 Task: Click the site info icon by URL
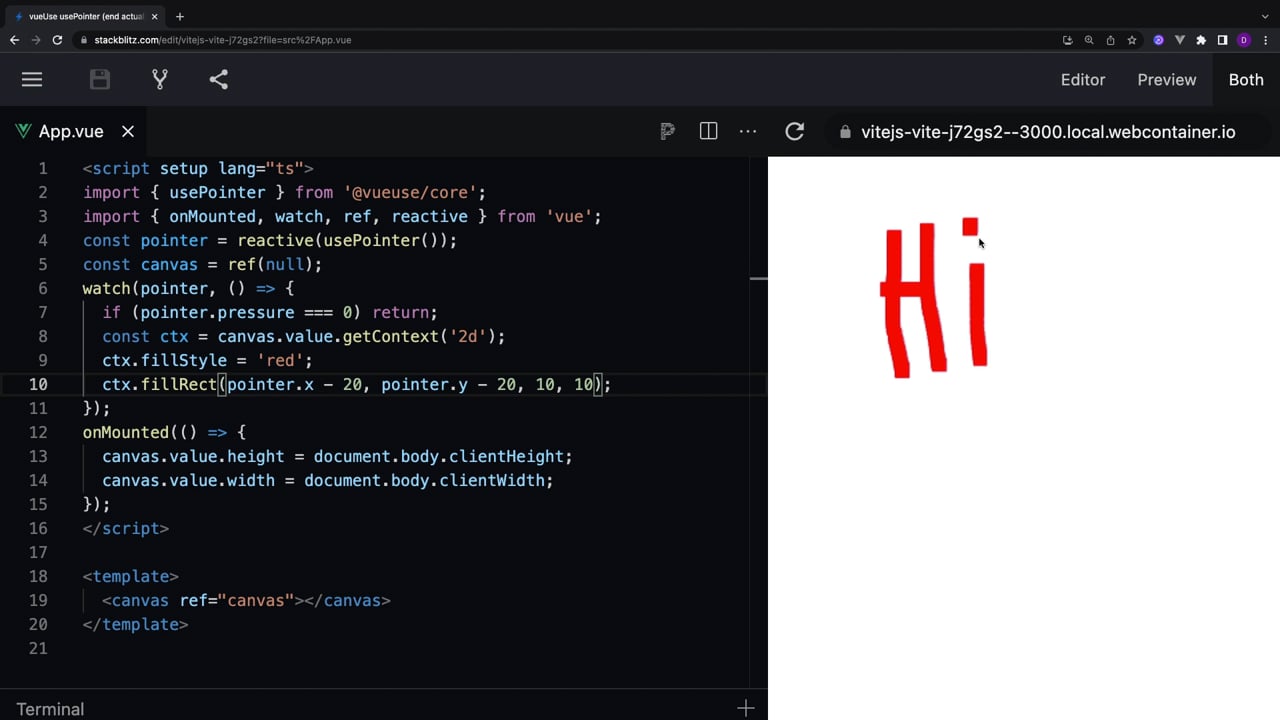click(x=84, y=40)
